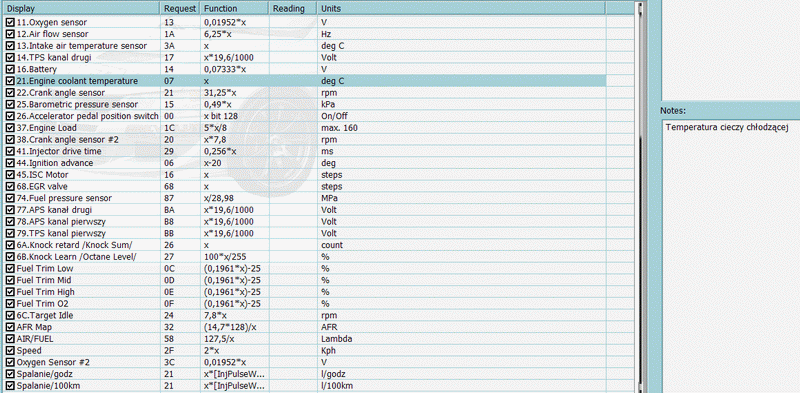Click the request code 3C cell
The height and width of the screenshot is (393, 800).
click(x=180, y=363)
